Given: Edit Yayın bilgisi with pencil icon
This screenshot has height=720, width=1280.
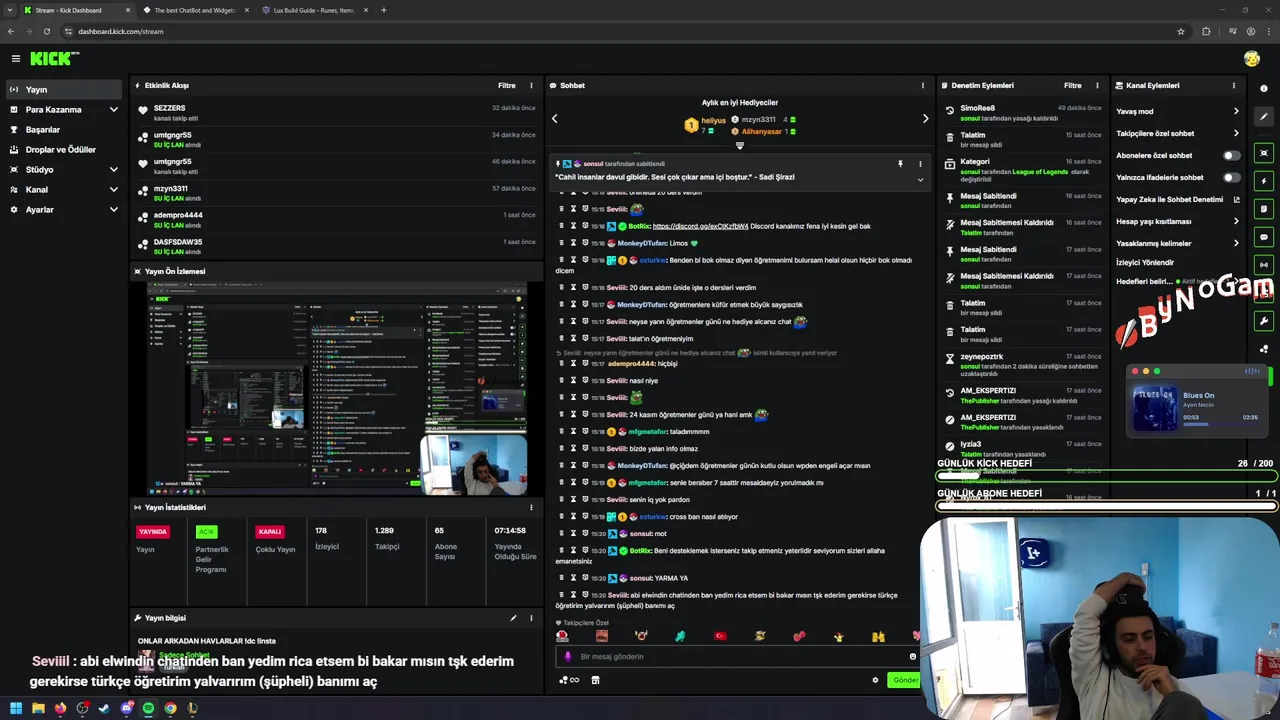Looking at the screenshot, I should [x=513, y=618].
